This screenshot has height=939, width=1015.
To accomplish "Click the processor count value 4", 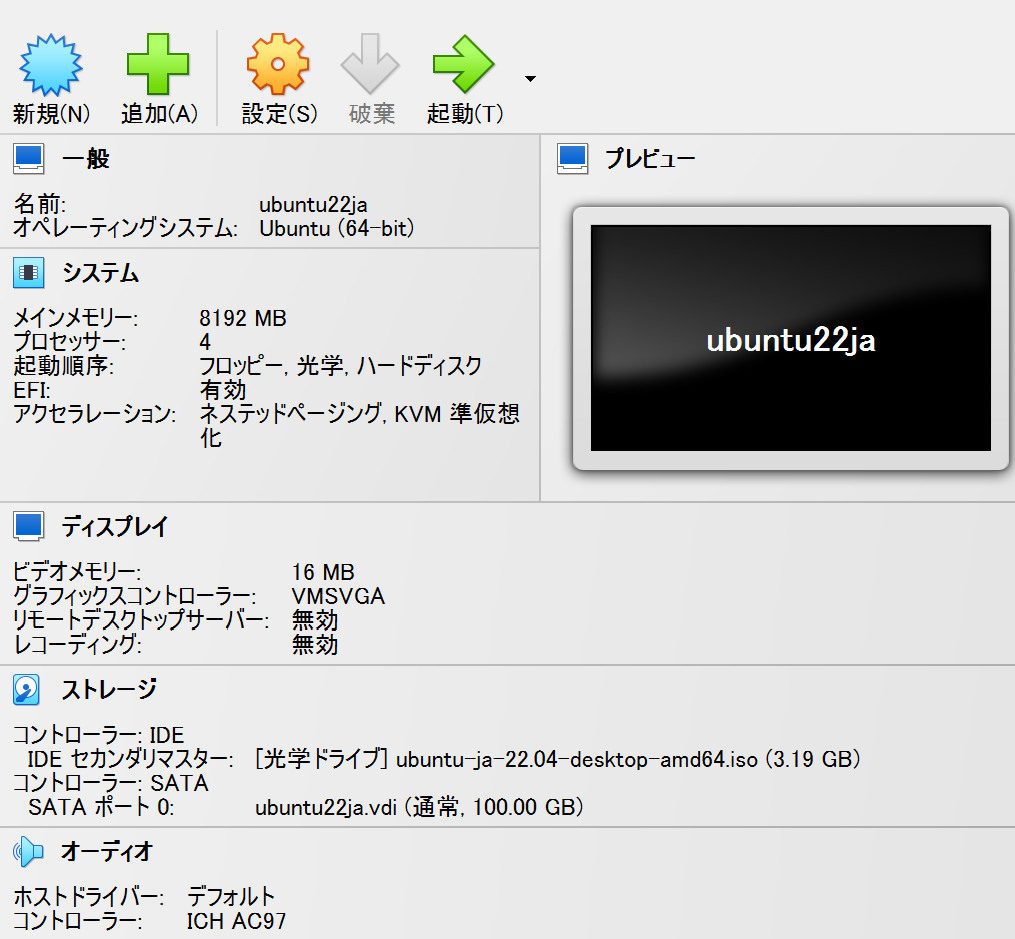I will [205, 342].
